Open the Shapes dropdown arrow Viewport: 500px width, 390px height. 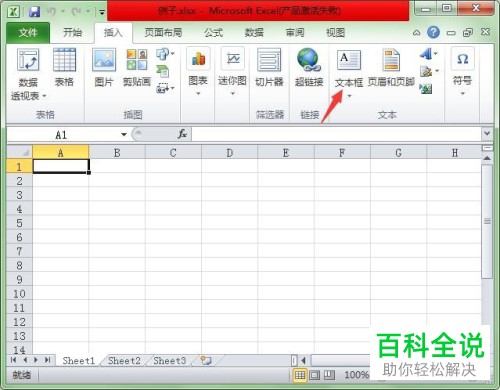(173, 53)
